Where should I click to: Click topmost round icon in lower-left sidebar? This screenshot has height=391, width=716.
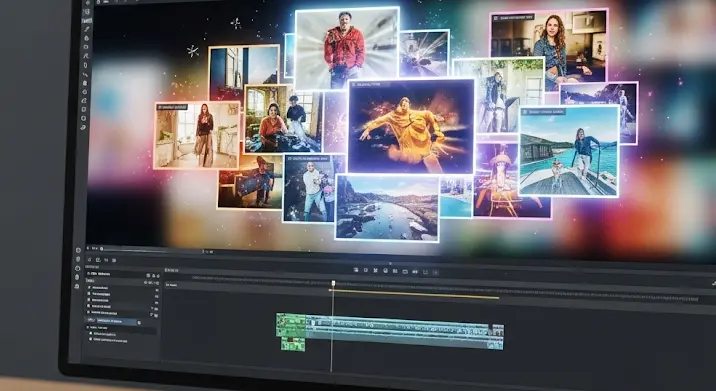[x=78, y=250]
